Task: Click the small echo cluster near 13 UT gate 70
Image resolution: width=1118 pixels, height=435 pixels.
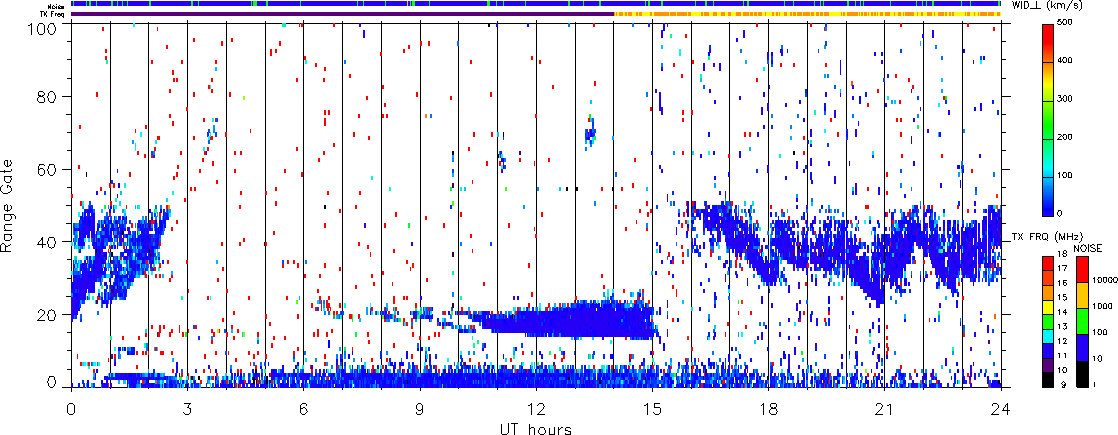Action: click(x=590, y=133)
